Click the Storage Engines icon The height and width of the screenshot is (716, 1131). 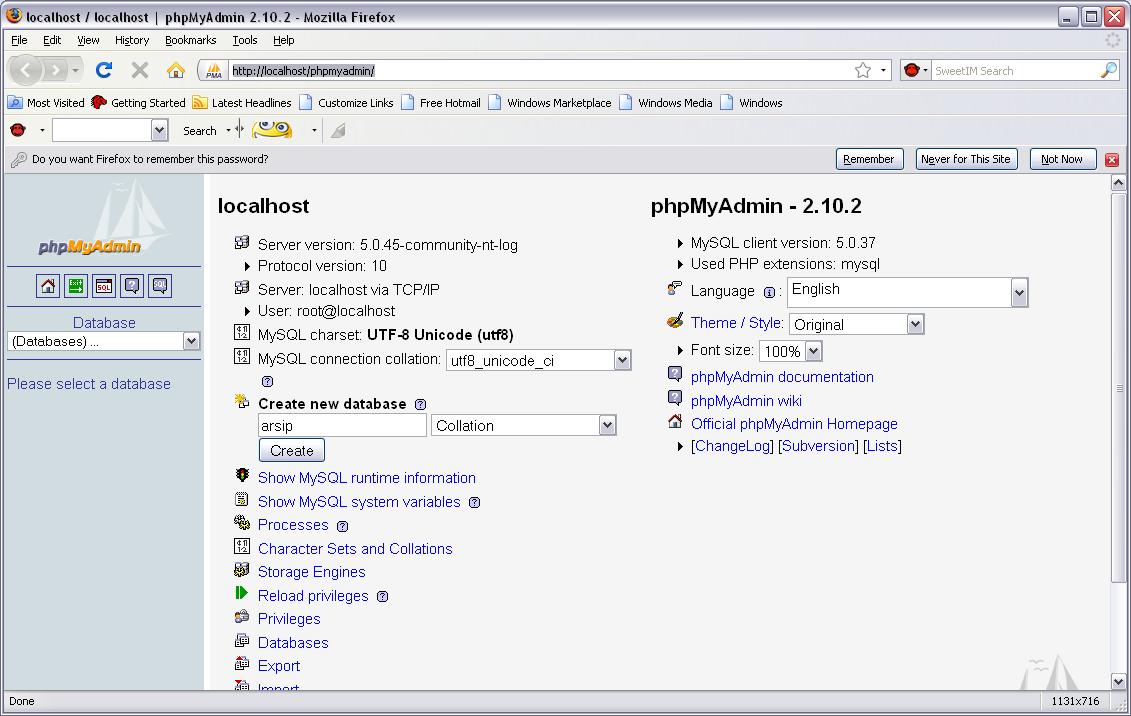tap(242, 570)
